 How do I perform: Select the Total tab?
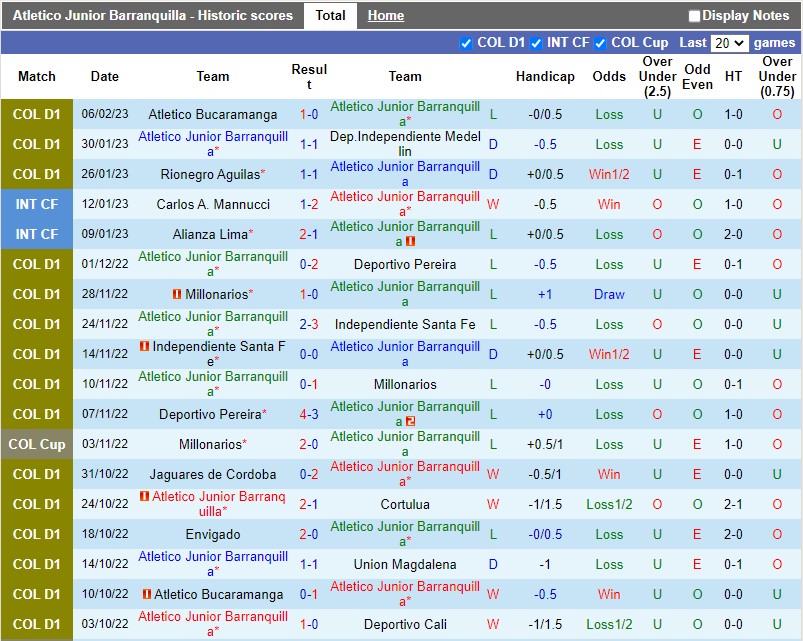330,15
